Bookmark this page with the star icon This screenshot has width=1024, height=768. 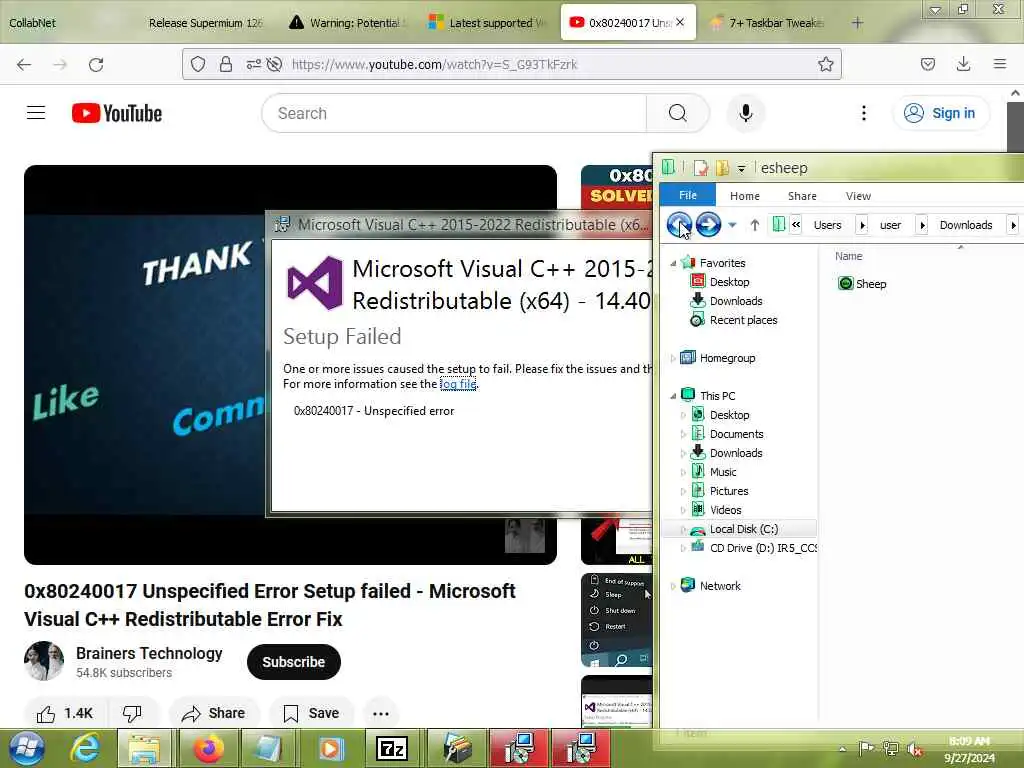[825, 64]
